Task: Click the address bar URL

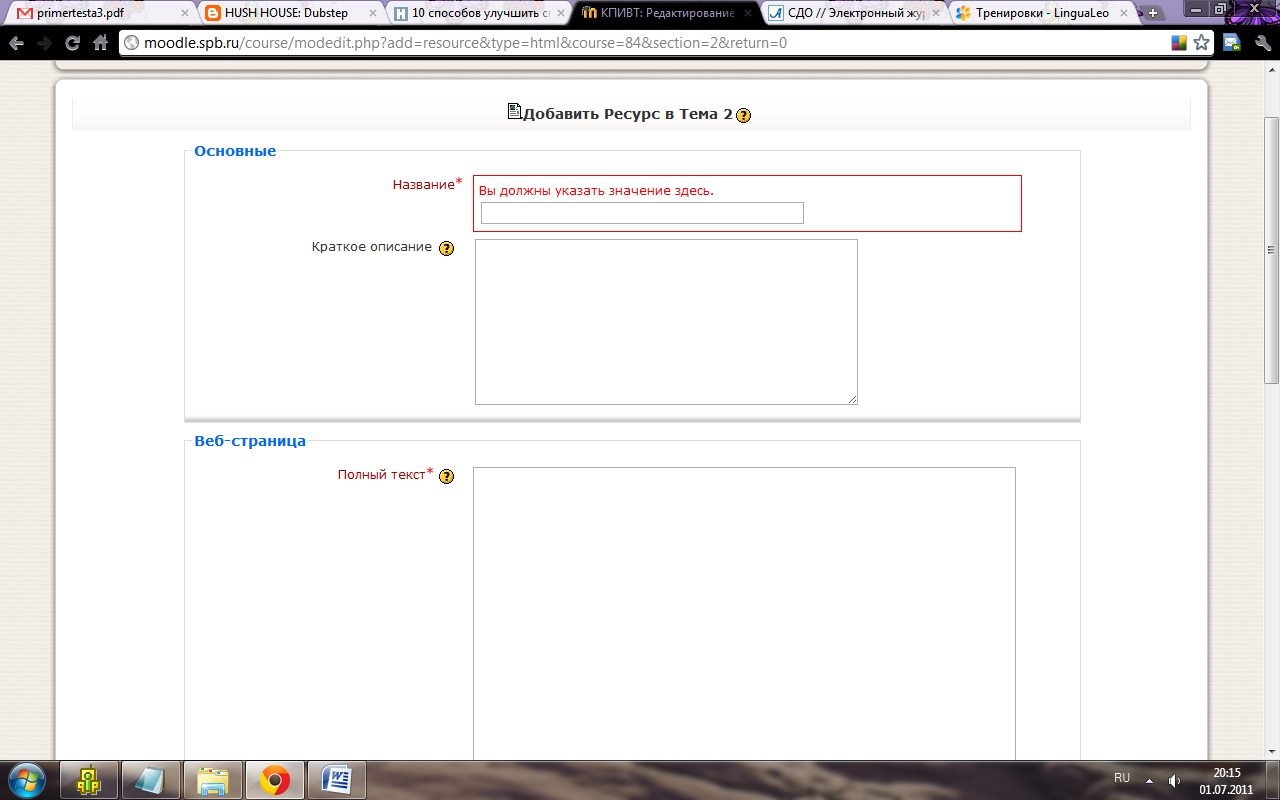Action: point(465,43)
